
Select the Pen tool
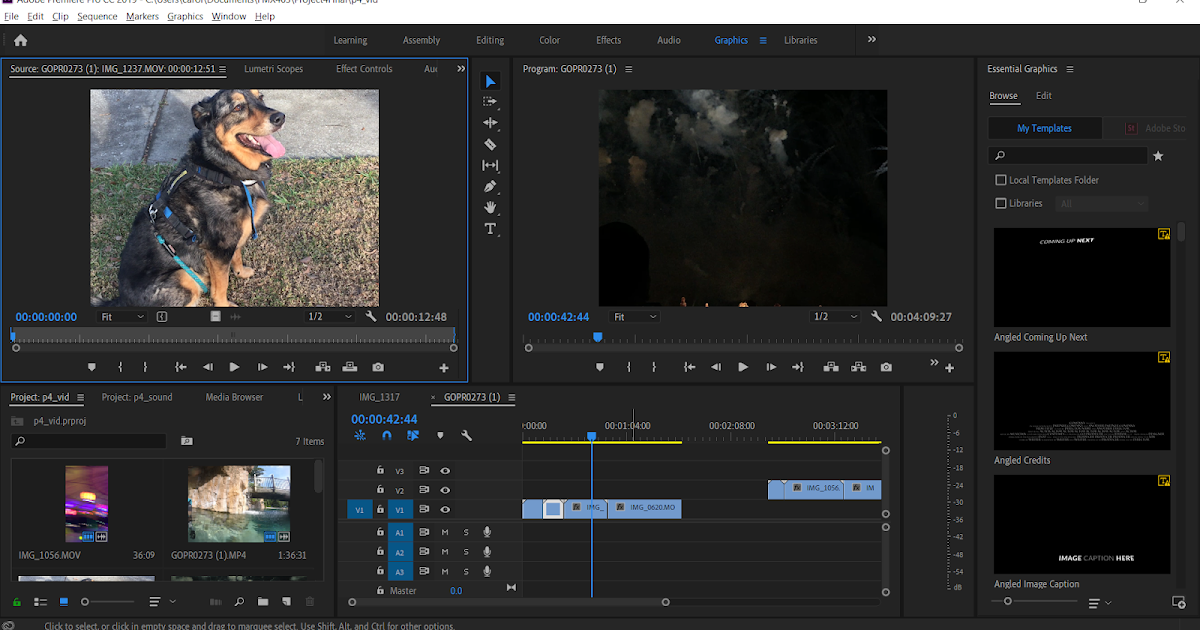click(490, 187)
